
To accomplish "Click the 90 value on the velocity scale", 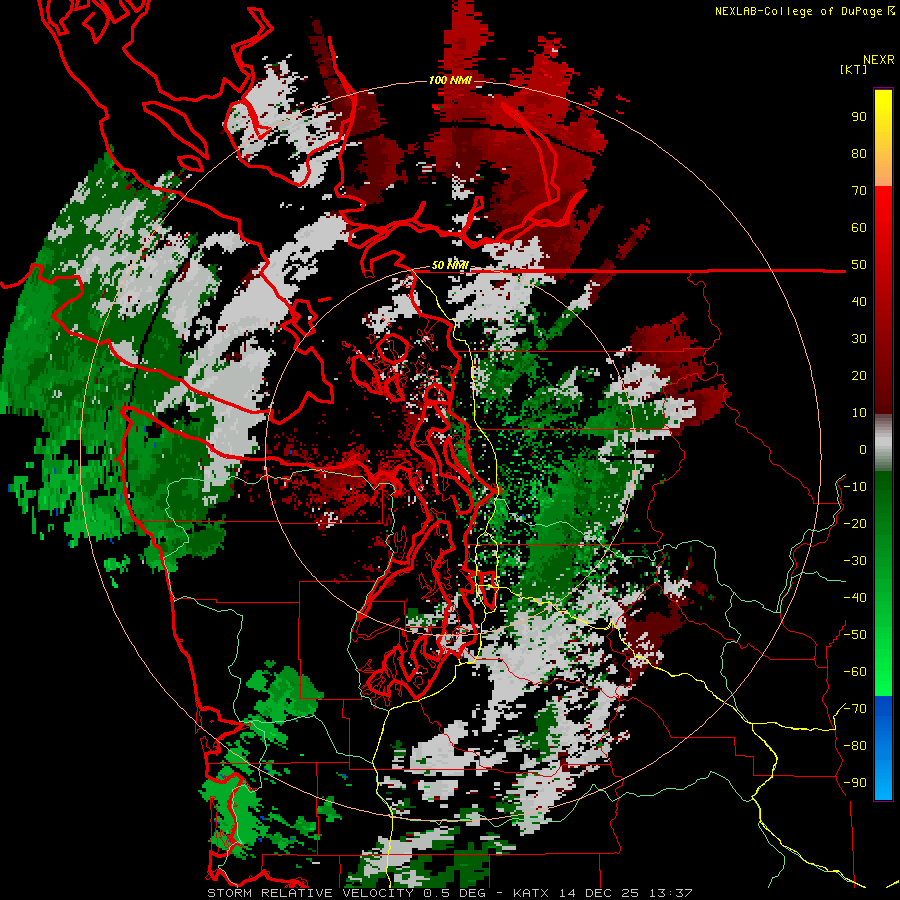I will pos(859,117).
